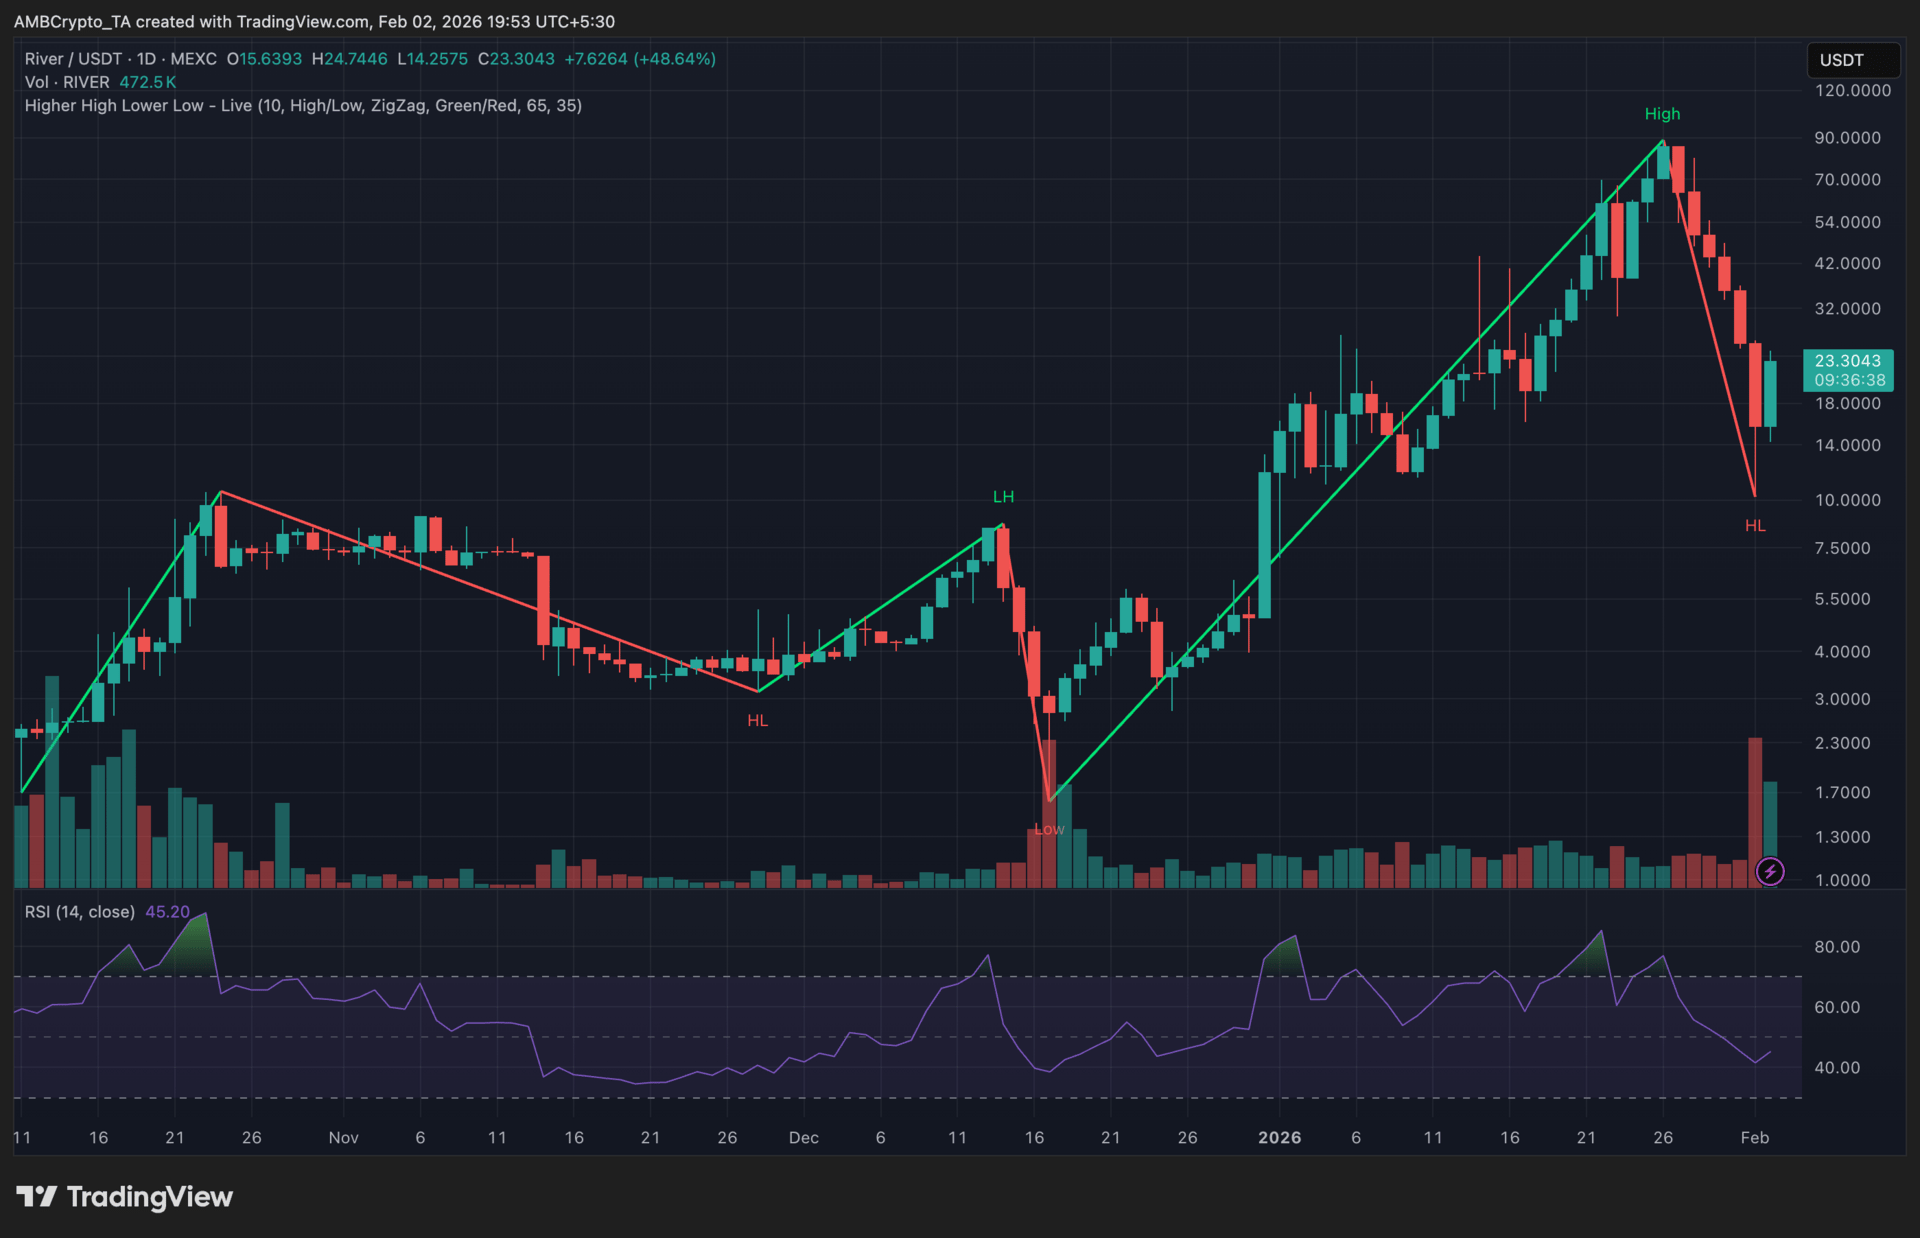The width and height of the screenshot is (1920, 1238).
Task: Click the red Low marker label
Action: 1049,829
